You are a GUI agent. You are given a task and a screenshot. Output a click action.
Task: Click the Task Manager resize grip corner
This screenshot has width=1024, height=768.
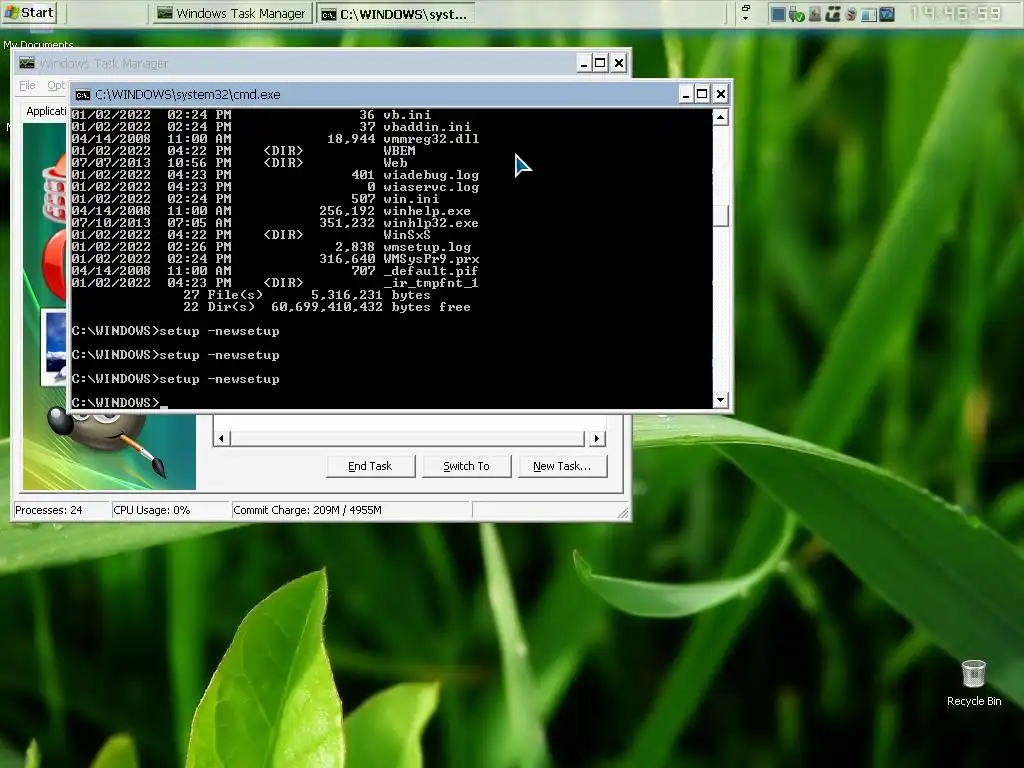coord(623,513)
